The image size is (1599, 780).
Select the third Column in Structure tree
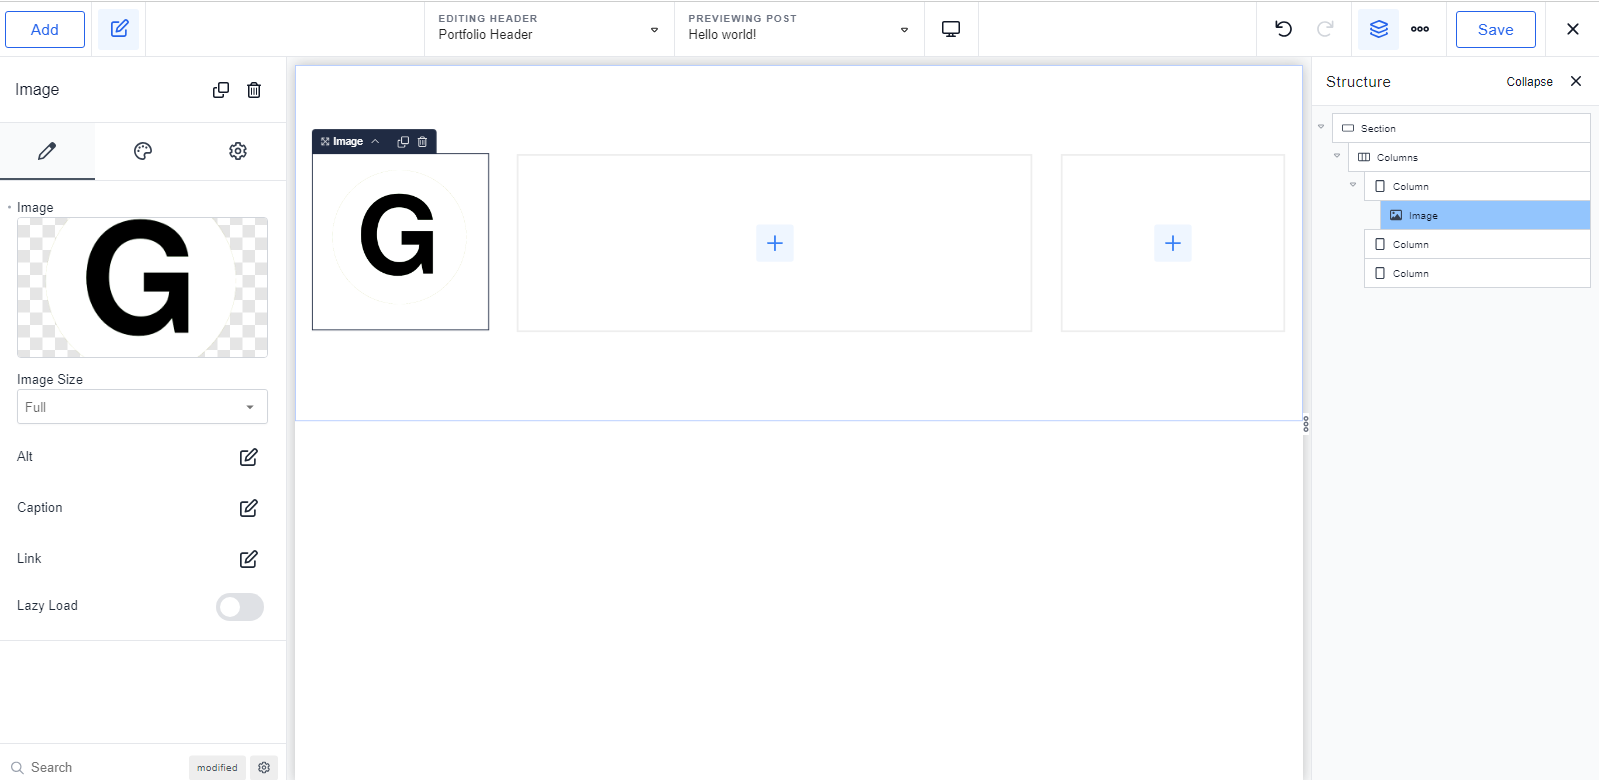(1477, 273)
